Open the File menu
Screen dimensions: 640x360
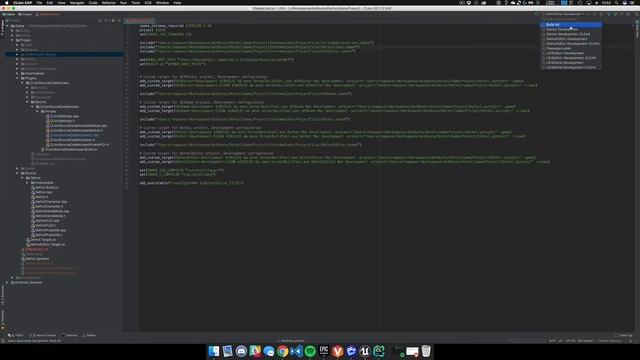(39, 3)
